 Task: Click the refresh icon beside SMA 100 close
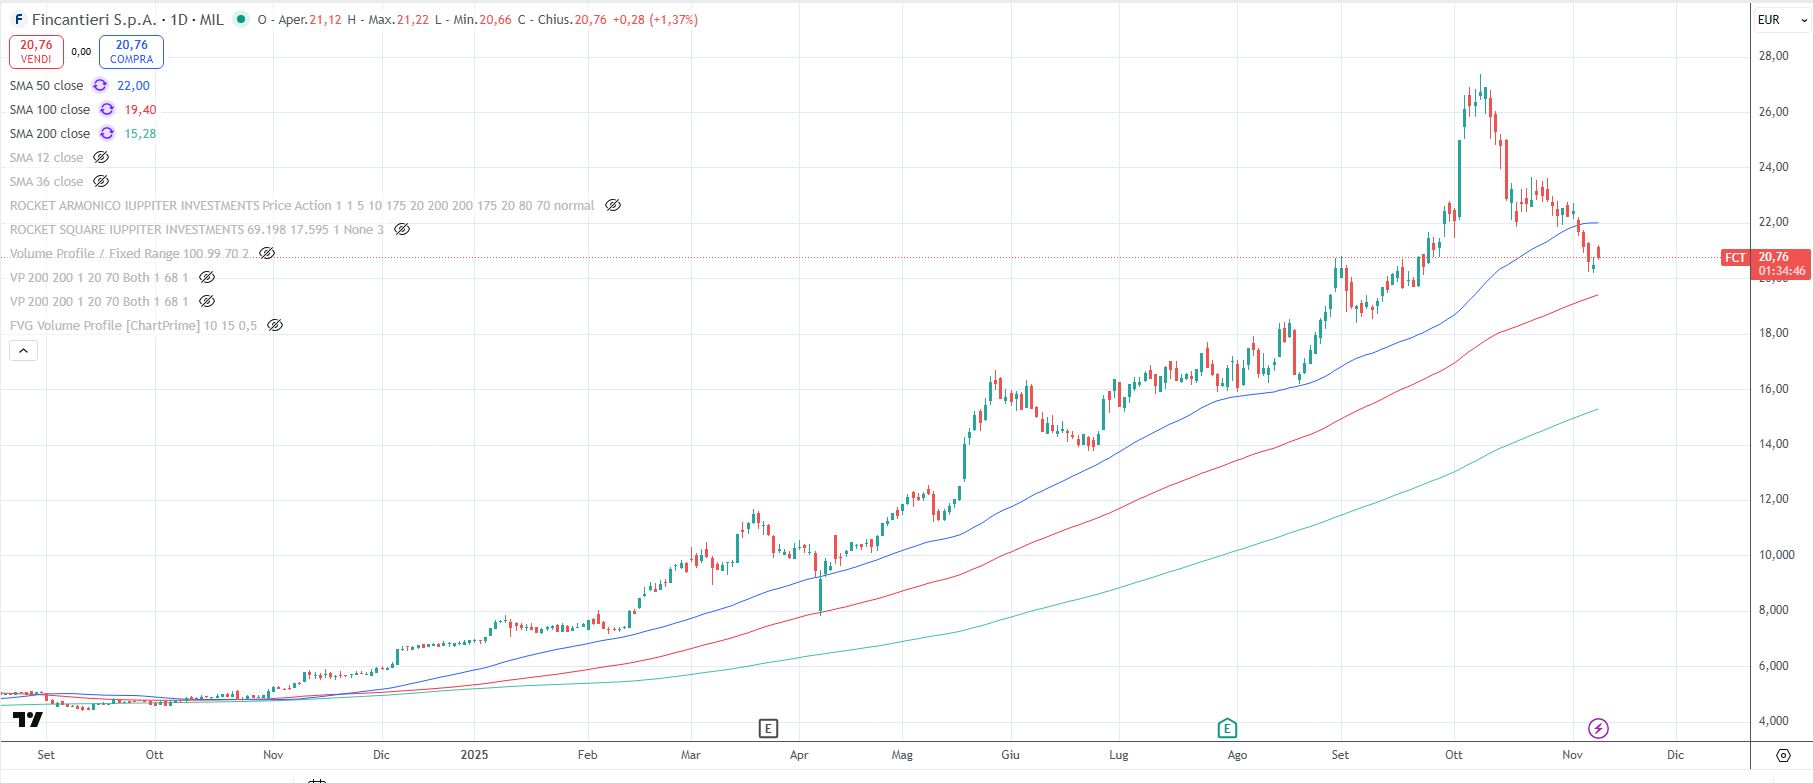coord(107,110)
